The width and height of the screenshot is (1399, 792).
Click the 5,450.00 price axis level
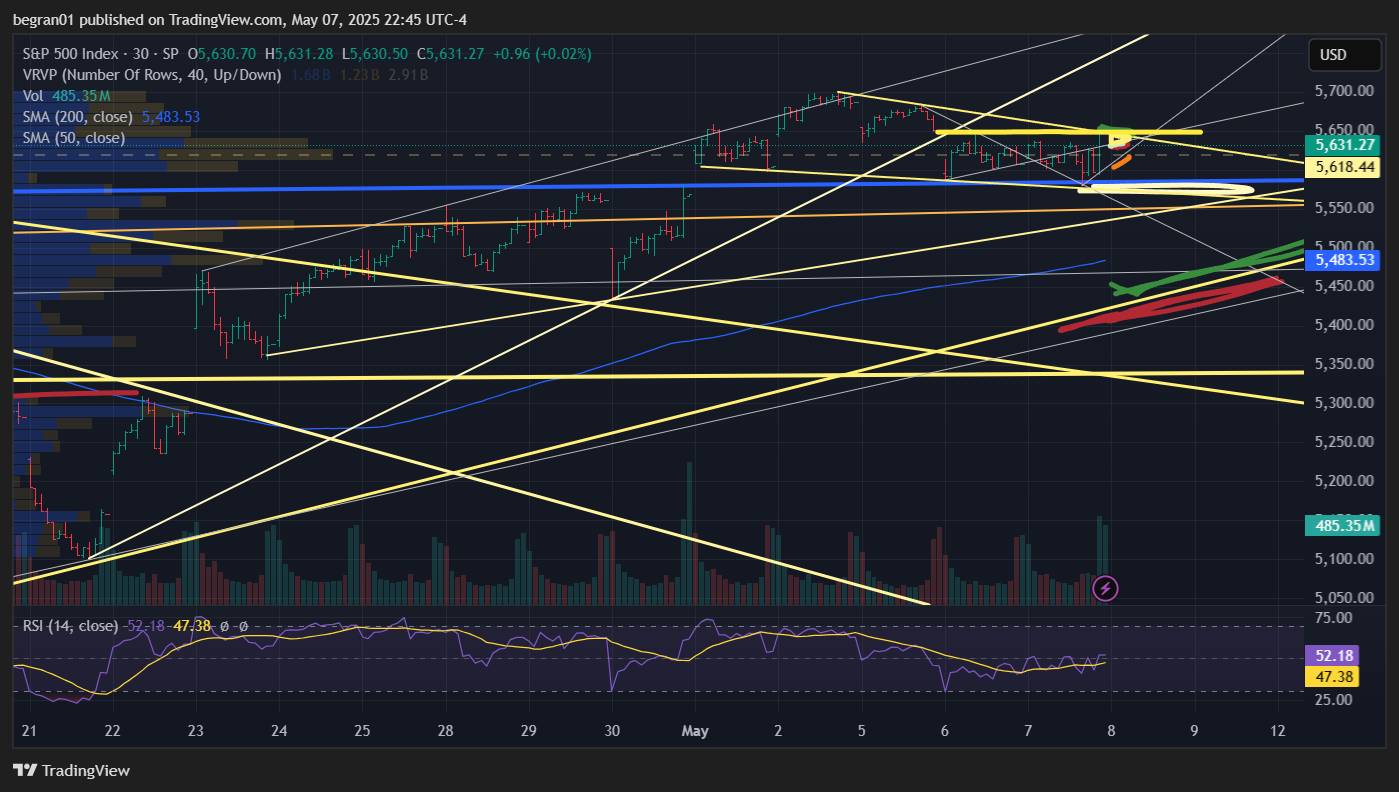coord(1344,286)
